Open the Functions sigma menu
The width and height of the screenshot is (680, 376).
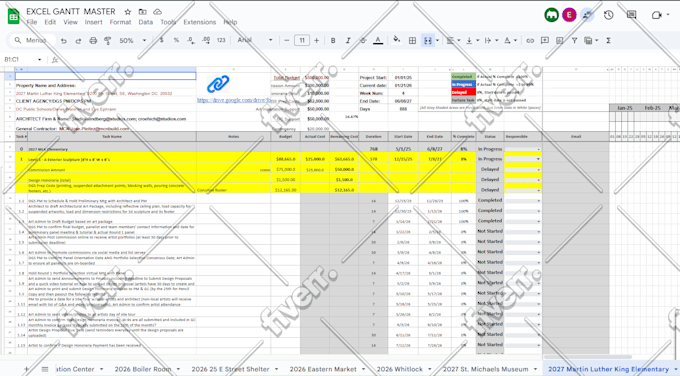pyautogui.click(x=608, y=40)
